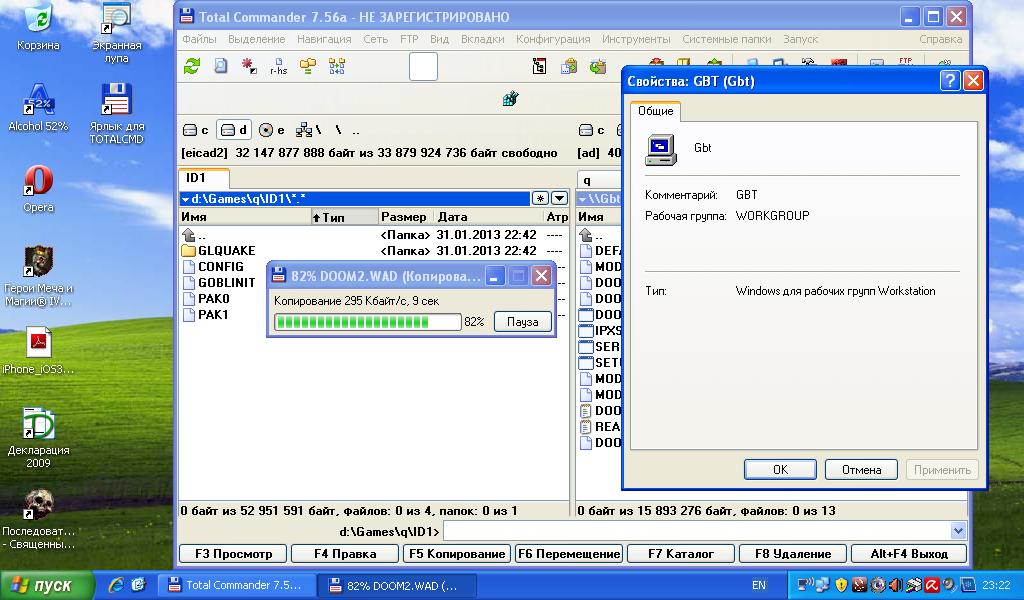
Task: Open left panel directory history dropdown arrow
Action: (x=560, y=198)
